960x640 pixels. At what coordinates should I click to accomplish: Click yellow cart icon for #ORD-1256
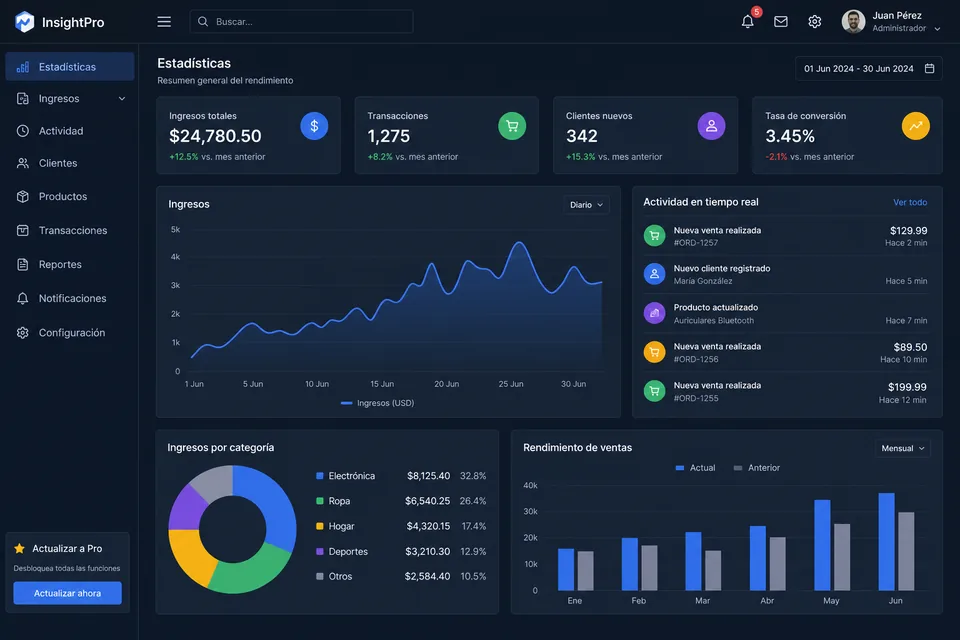pyautogui.click(x=654, y=352)
